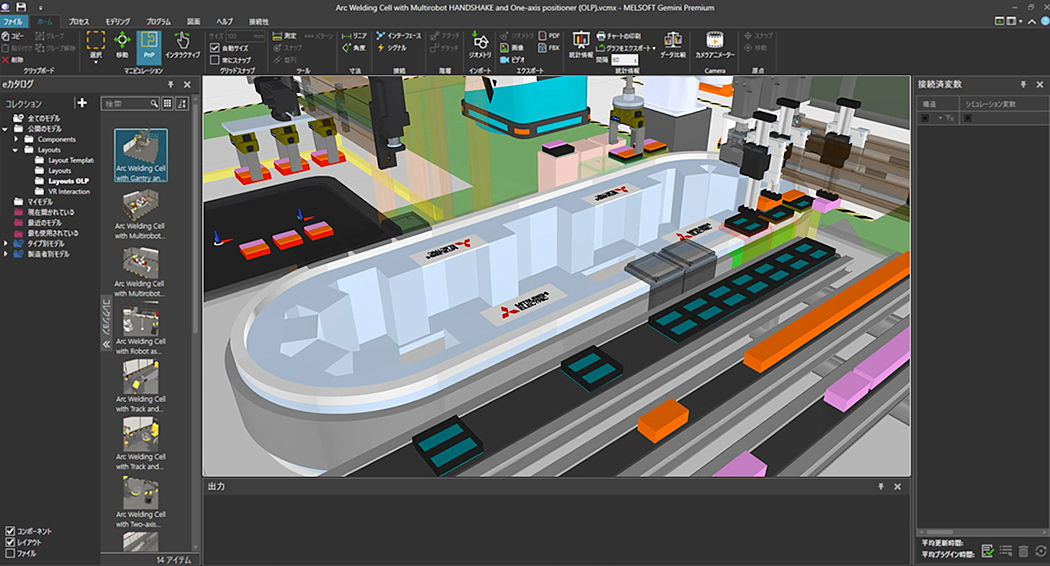Open the ファイル tab

pyautogui.click(x=13, y=21)
